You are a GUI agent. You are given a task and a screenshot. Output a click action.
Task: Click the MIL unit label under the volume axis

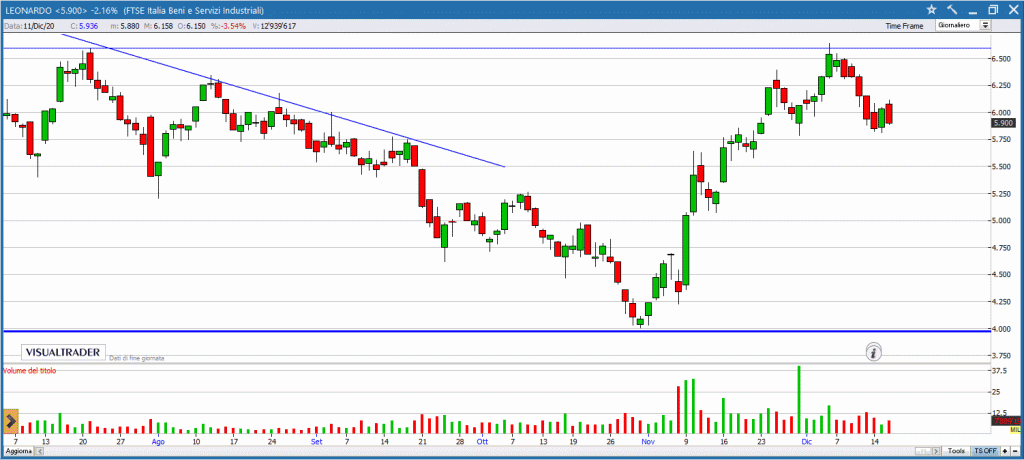pyautogui.click(x=1016, y=430)
